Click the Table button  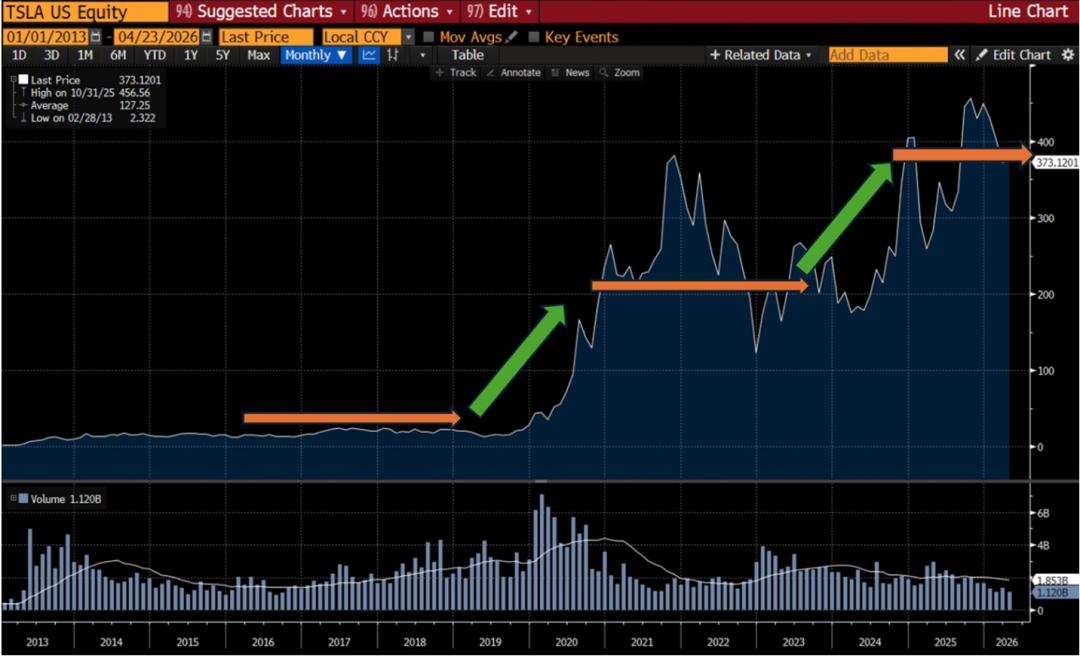(466, 55)
